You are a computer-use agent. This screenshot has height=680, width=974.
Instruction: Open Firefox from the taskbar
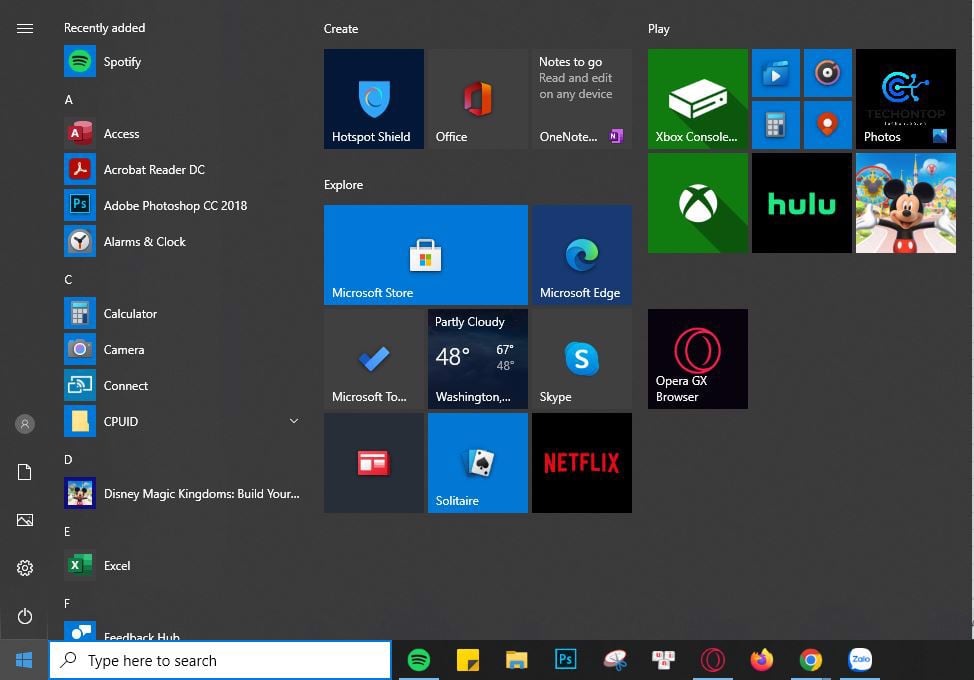coord(762,660)
